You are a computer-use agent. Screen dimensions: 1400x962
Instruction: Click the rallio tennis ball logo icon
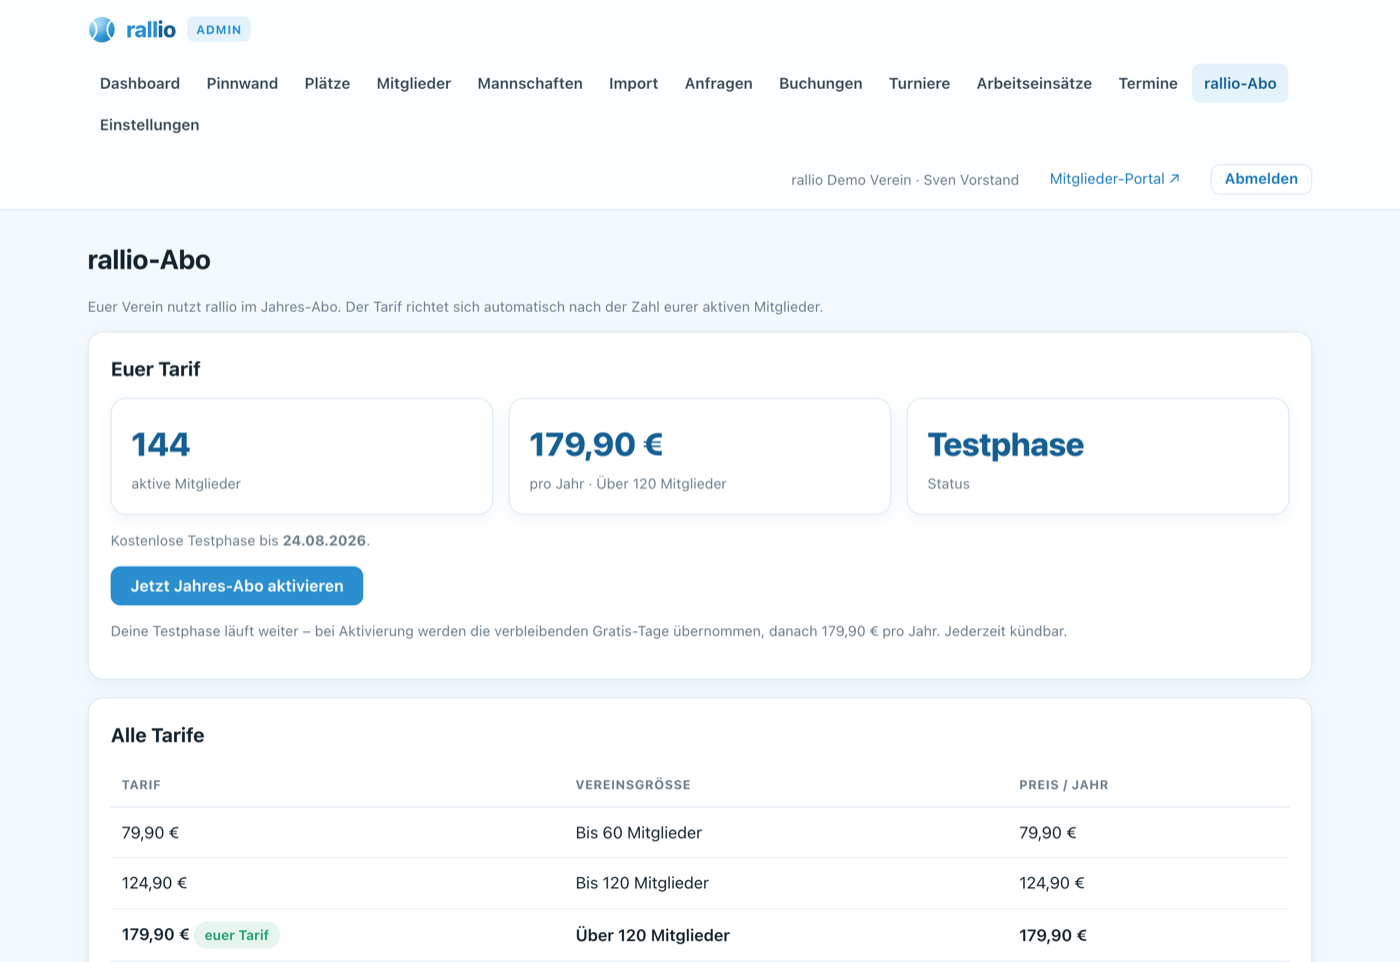(102, 30)
